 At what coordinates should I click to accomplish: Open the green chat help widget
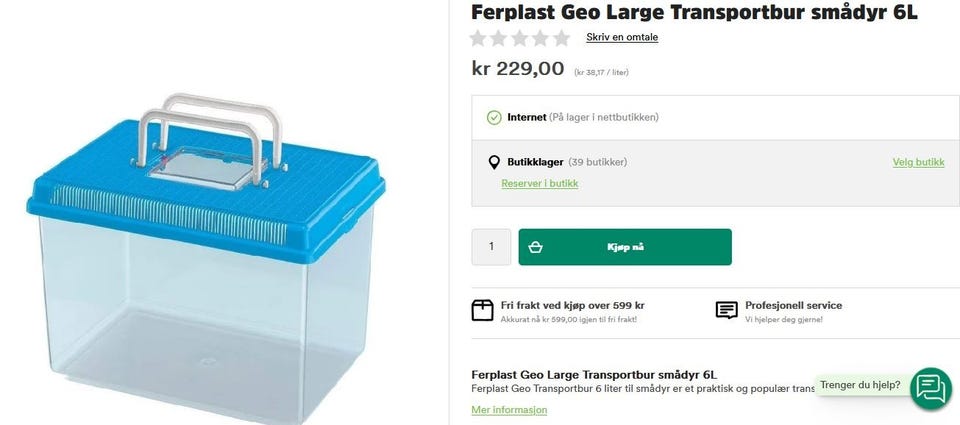coord(931,387)
